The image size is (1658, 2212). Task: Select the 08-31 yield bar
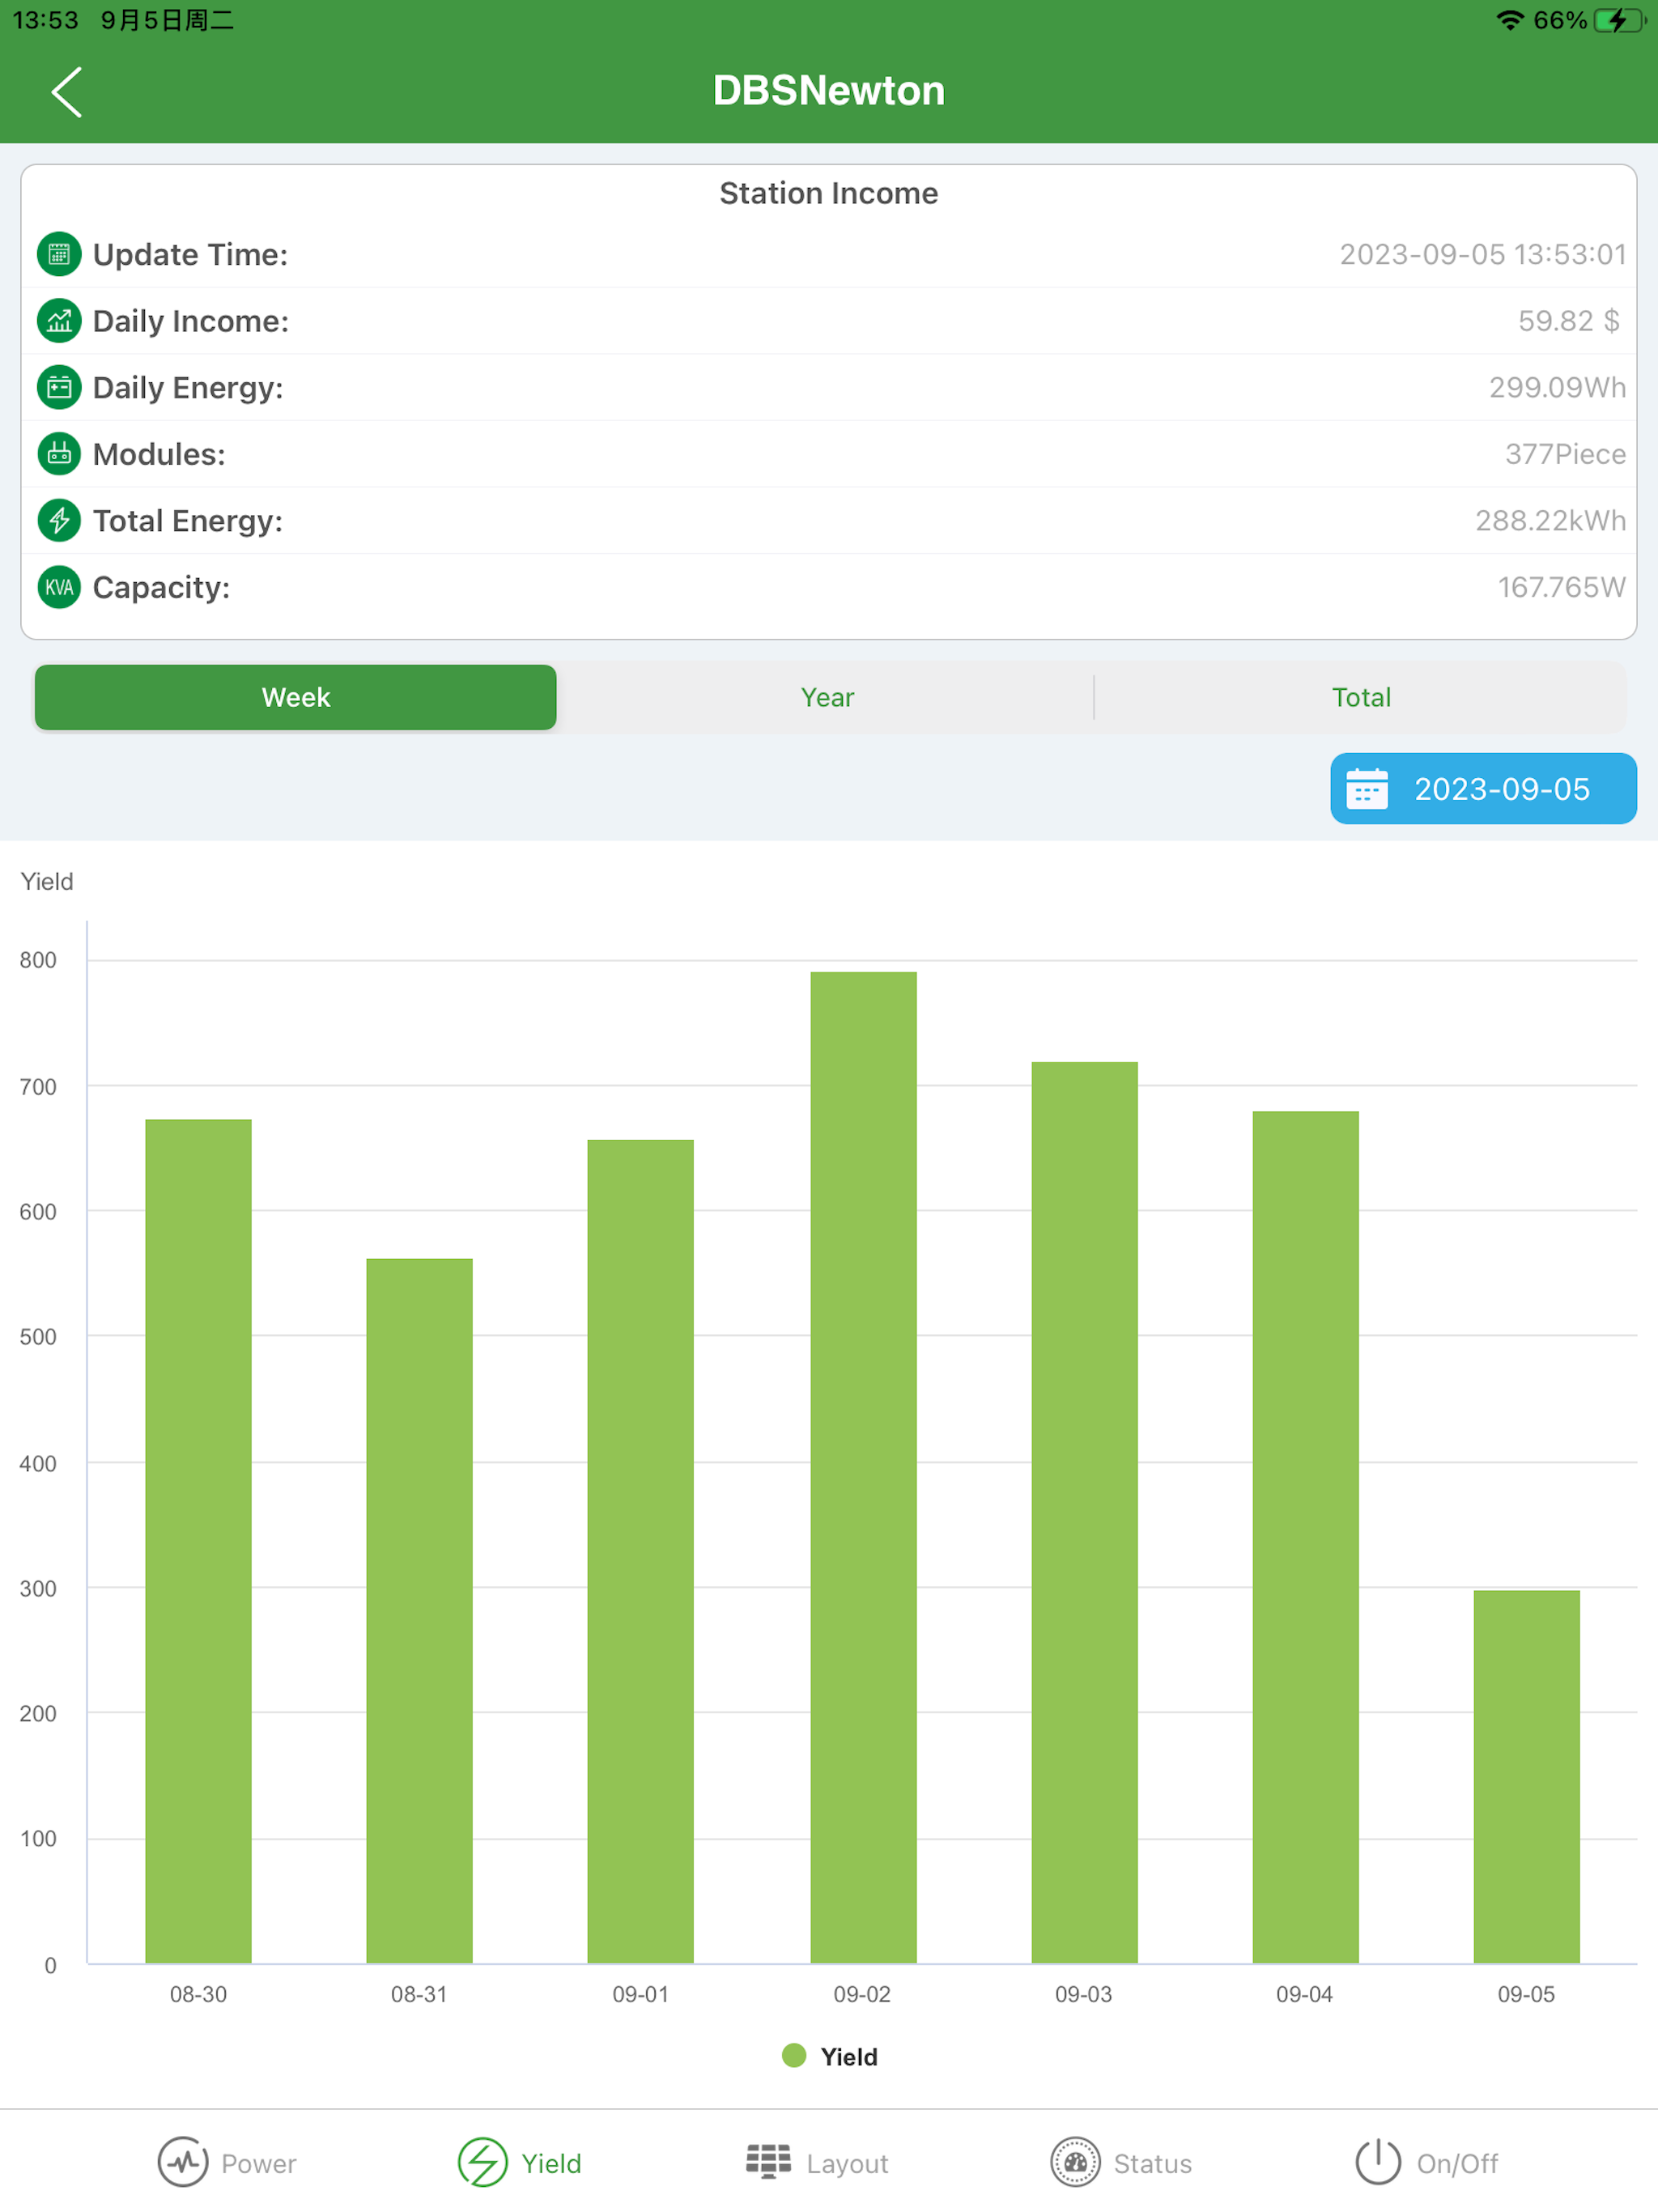coord(419,1610)
